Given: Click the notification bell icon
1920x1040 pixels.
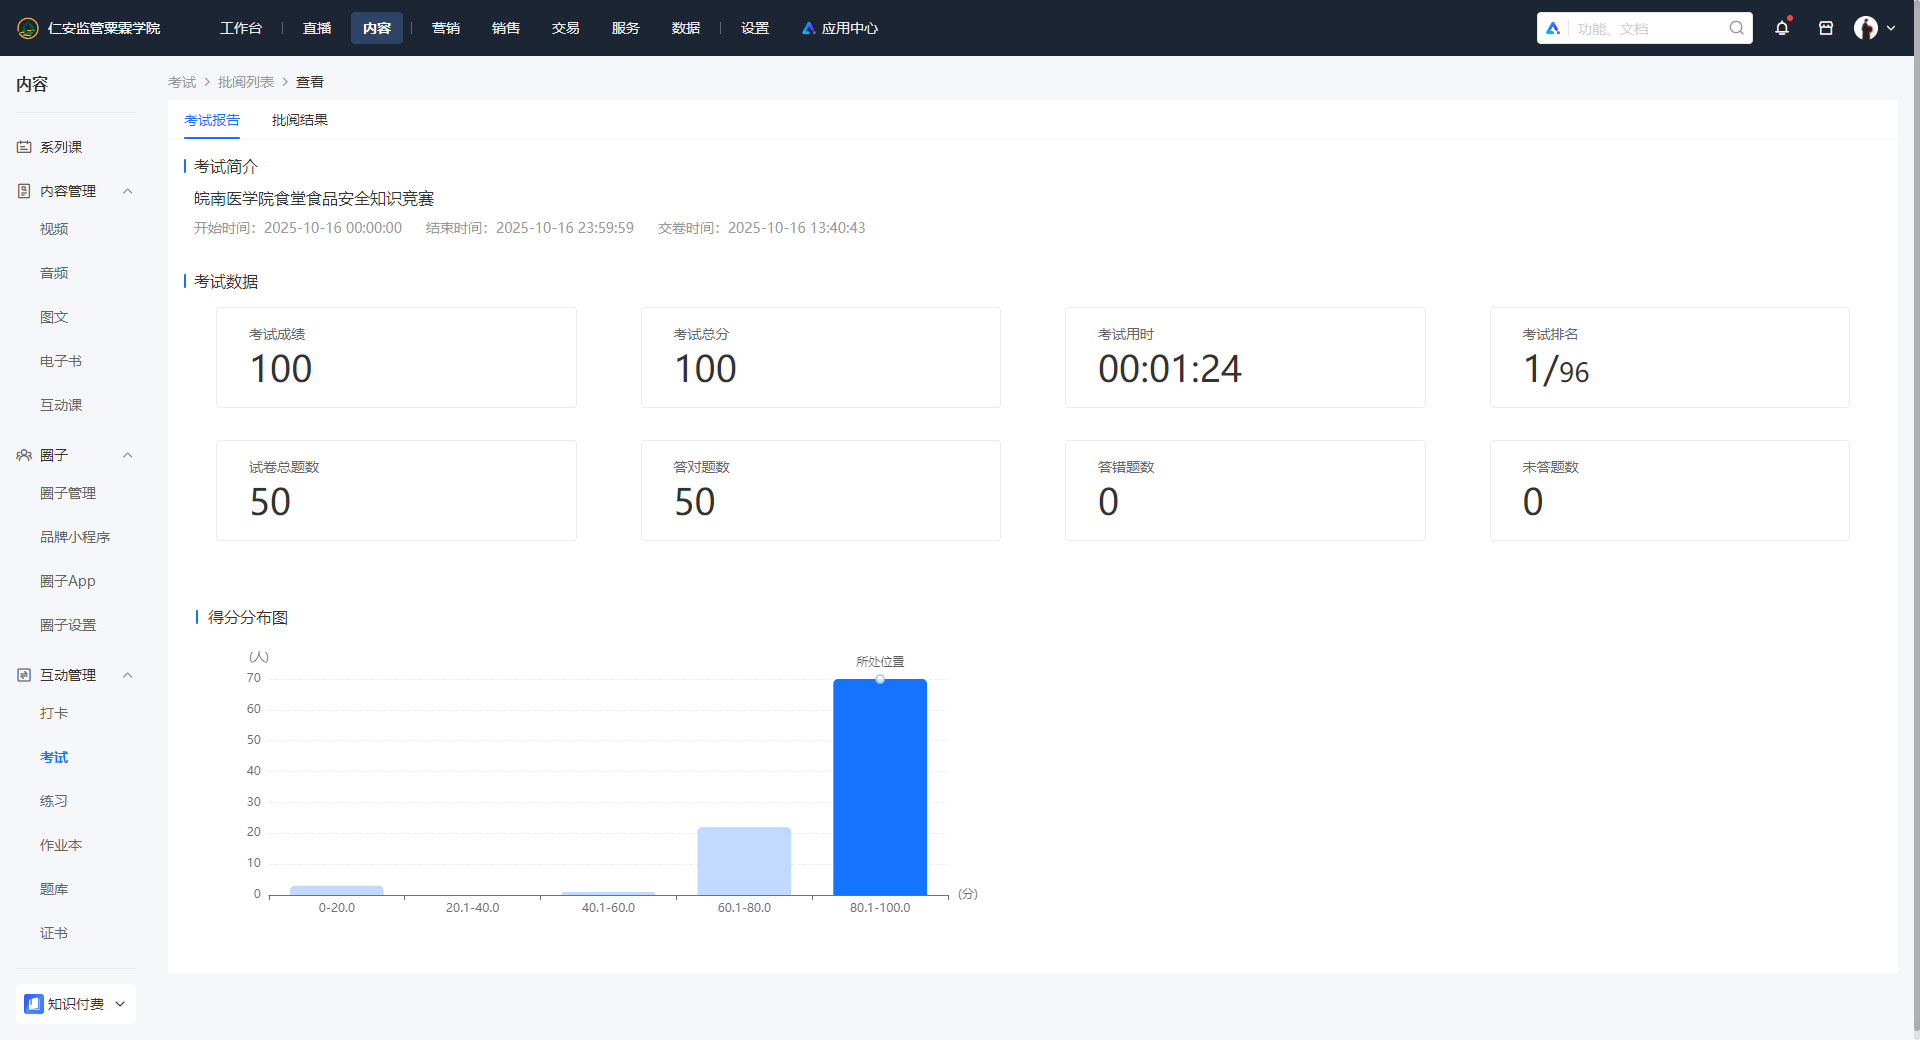Looking at the screenshot, I should (1781, 28).
